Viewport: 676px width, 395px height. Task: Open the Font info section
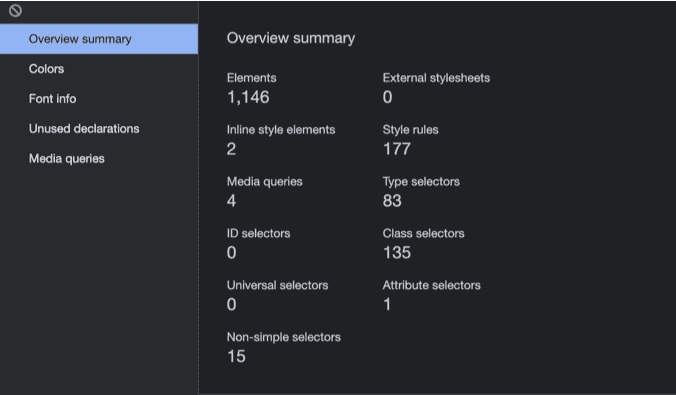click(99, 99)
